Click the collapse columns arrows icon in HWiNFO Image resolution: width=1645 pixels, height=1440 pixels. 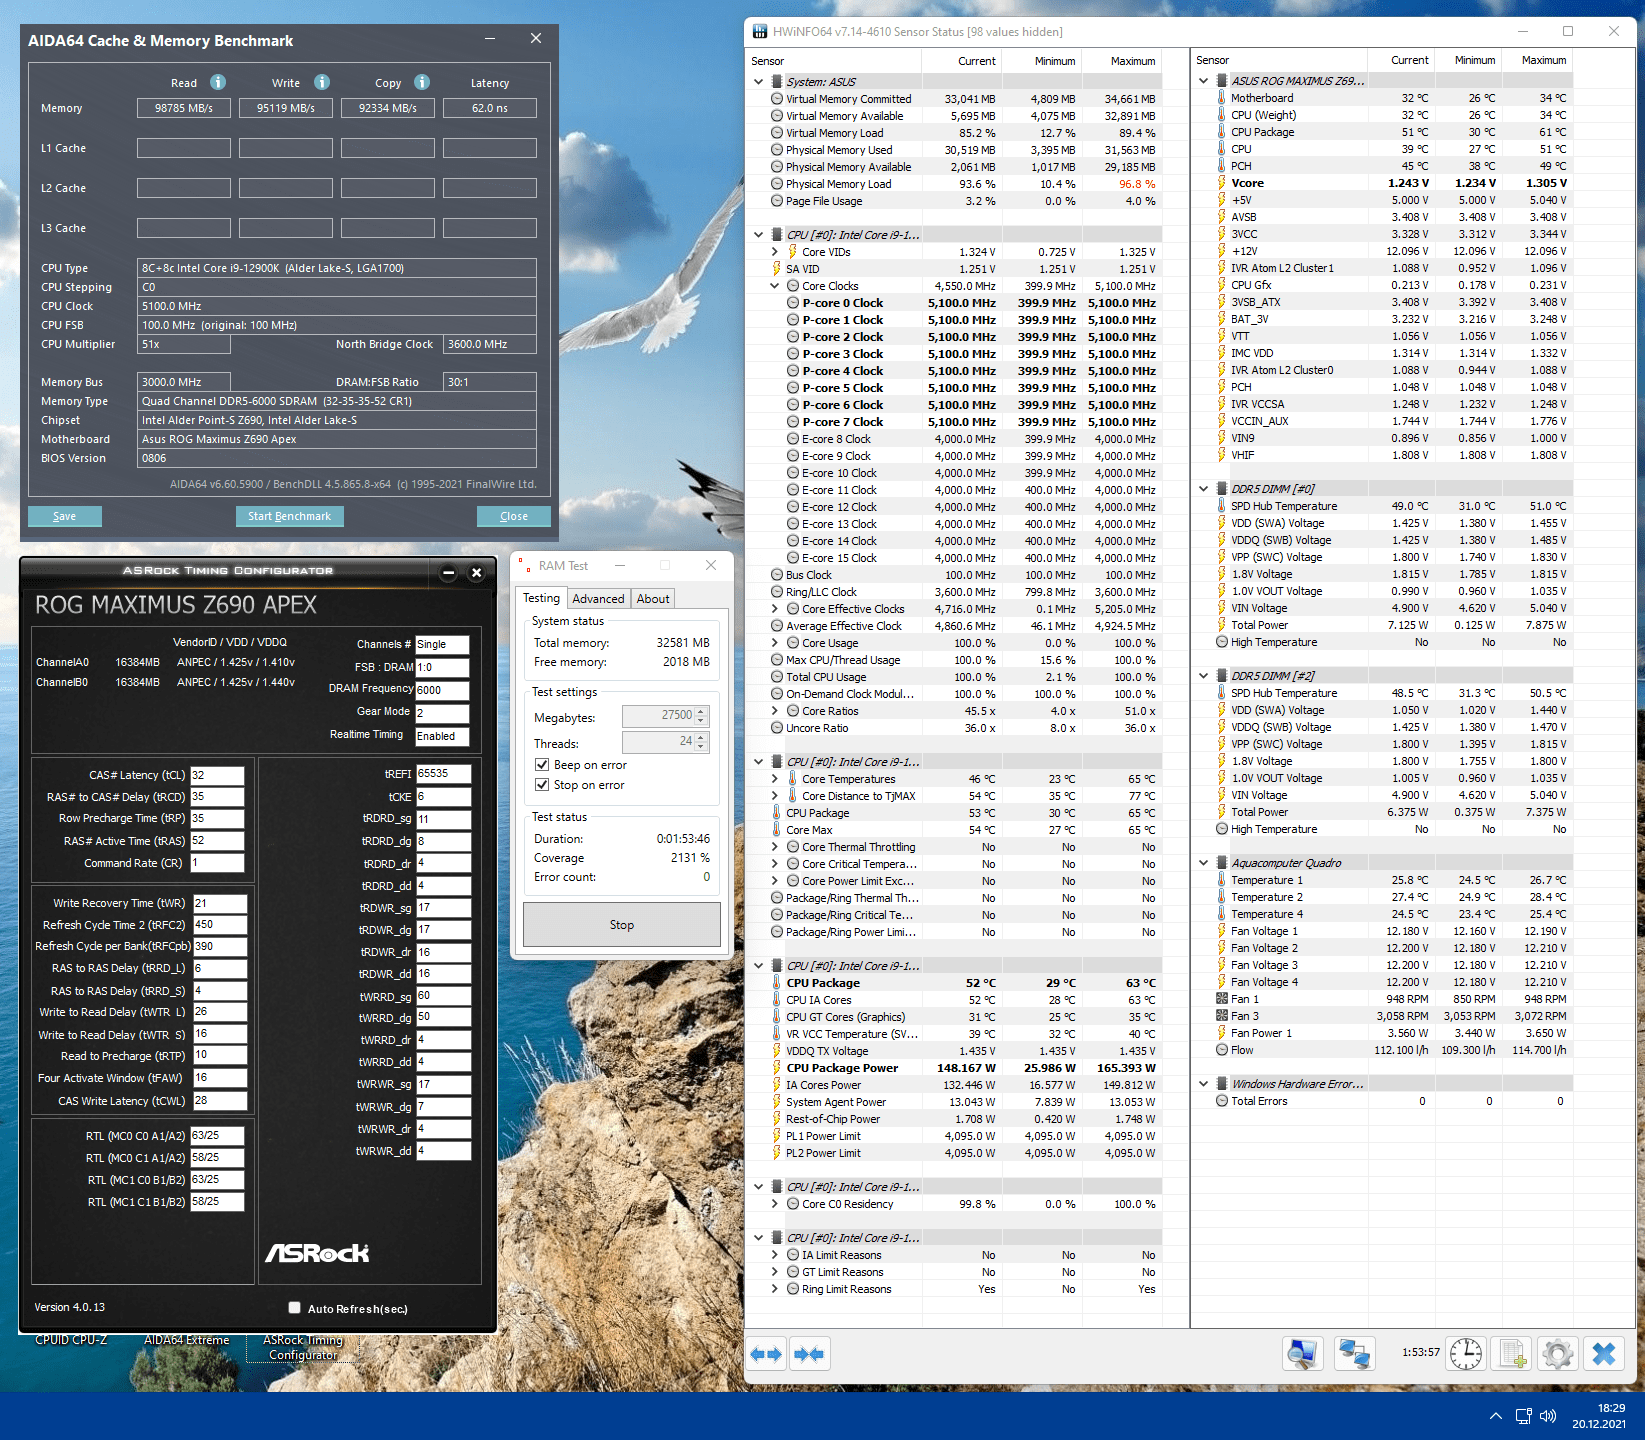[x=809, y=1354]
